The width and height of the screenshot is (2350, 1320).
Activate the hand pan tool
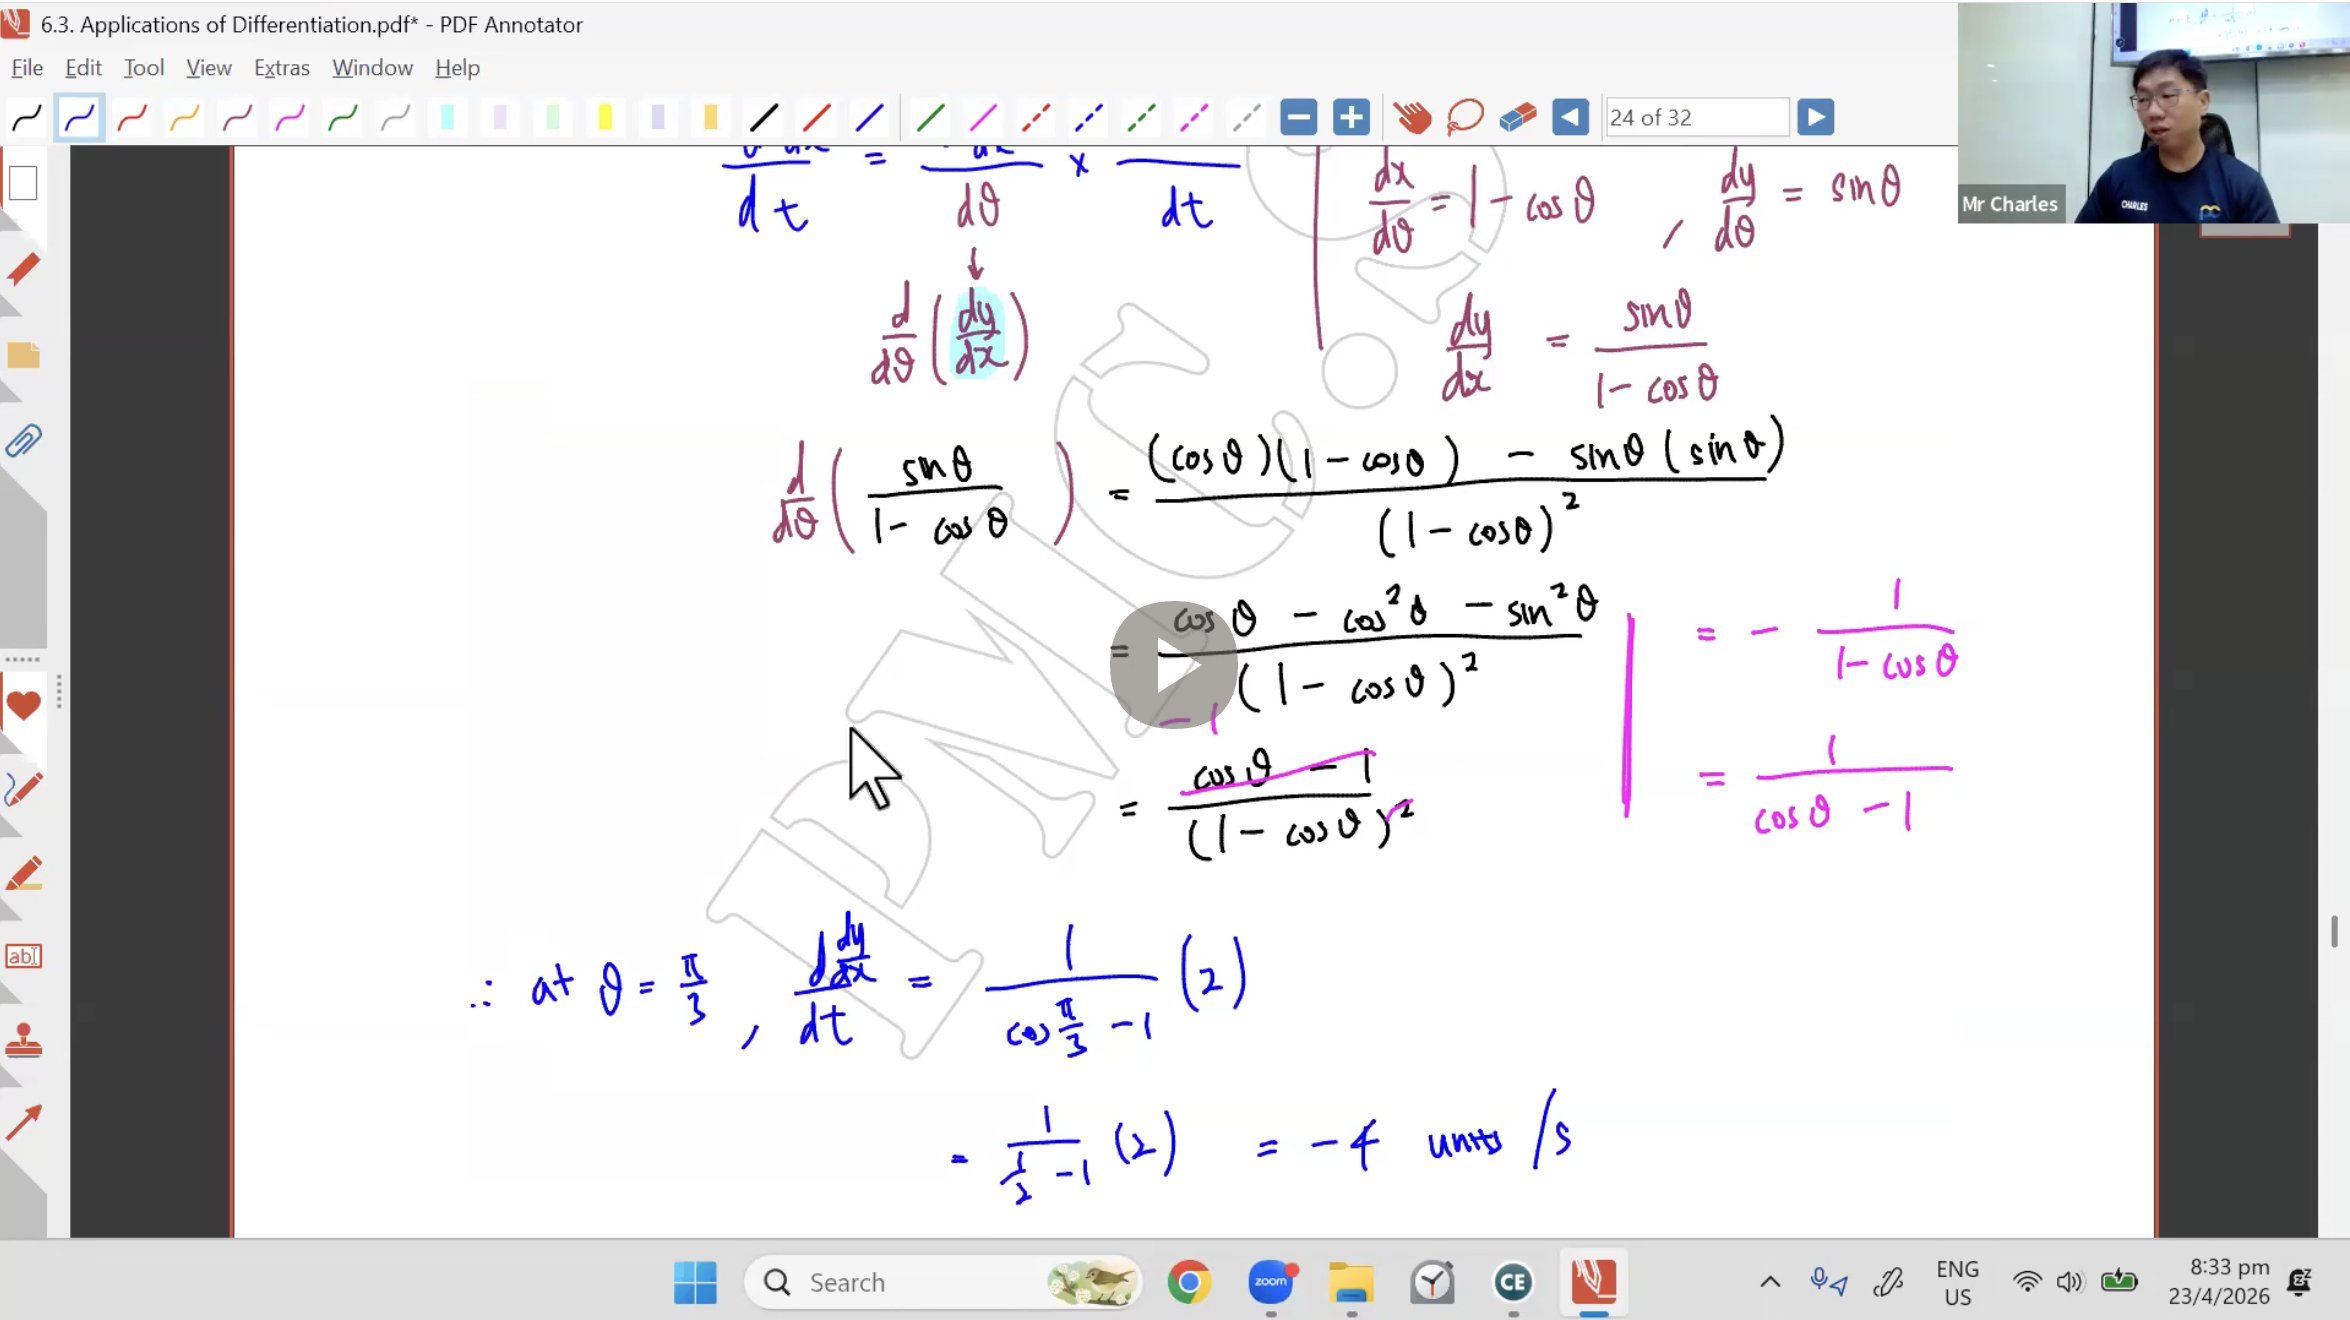point(1412,118)
